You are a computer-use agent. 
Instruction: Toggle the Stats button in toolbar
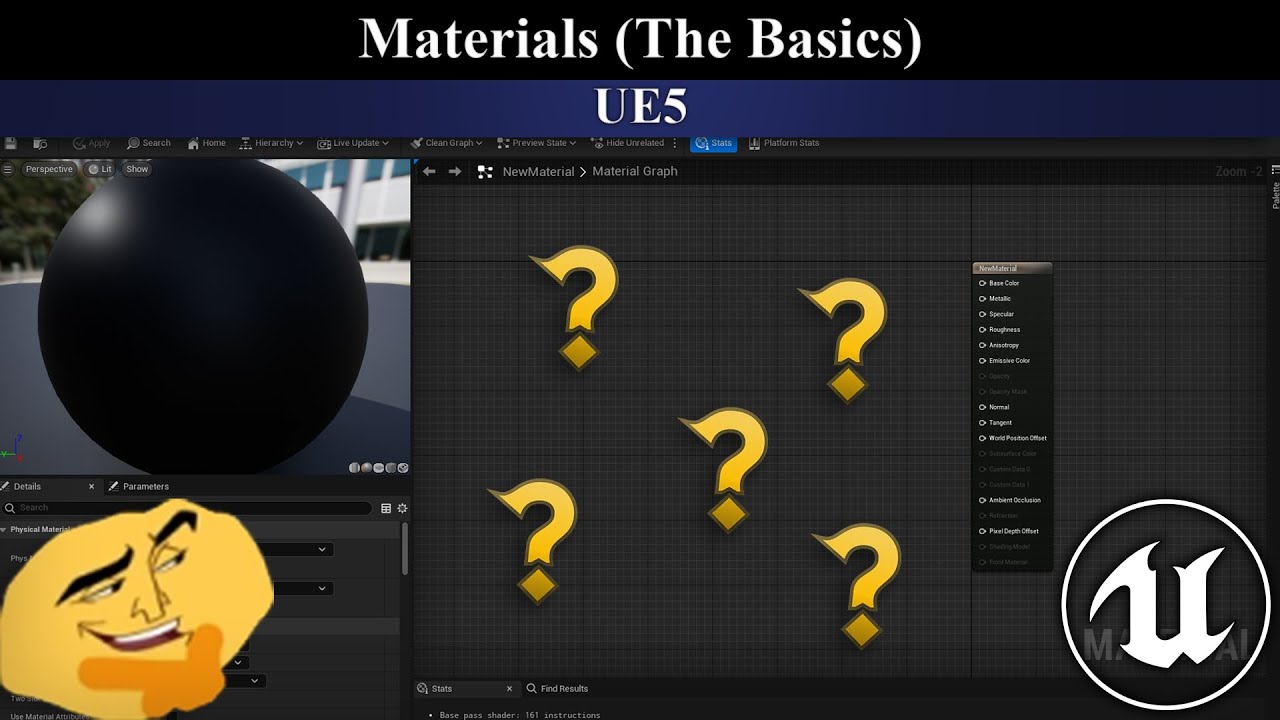(x=713, y=143)
